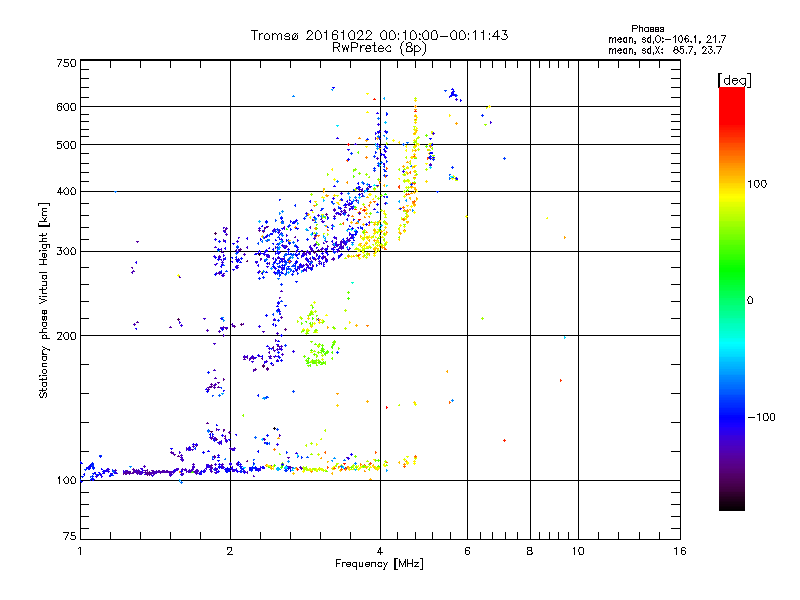This screenshot has width=800, height=600.
Task: Click the x-axis label 'Frequency [MHz]'
Action: point(379,564)
